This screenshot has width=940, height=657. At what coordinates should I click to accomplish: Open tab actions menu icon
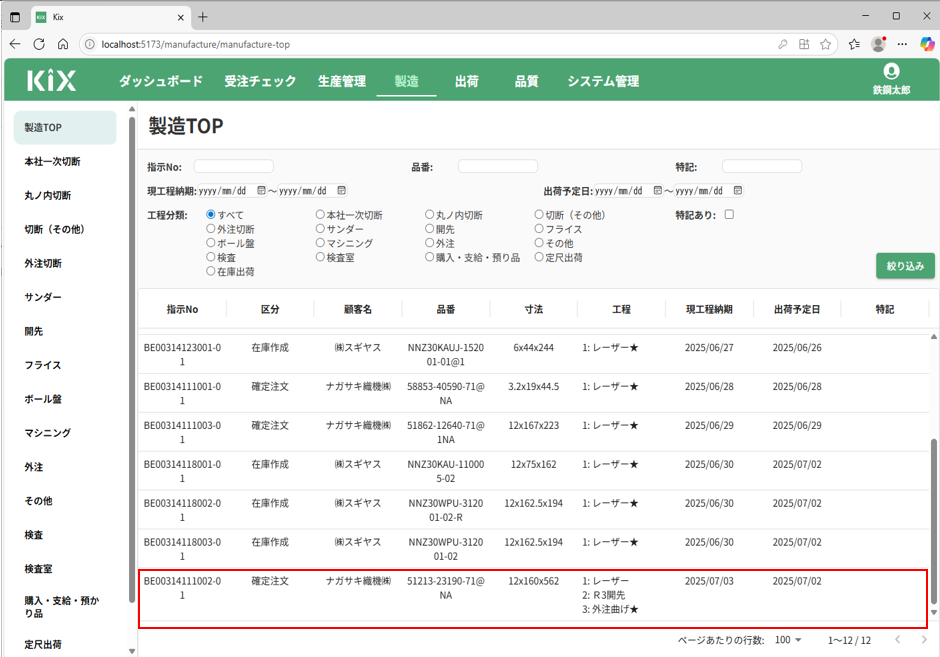tap(16, 17)
